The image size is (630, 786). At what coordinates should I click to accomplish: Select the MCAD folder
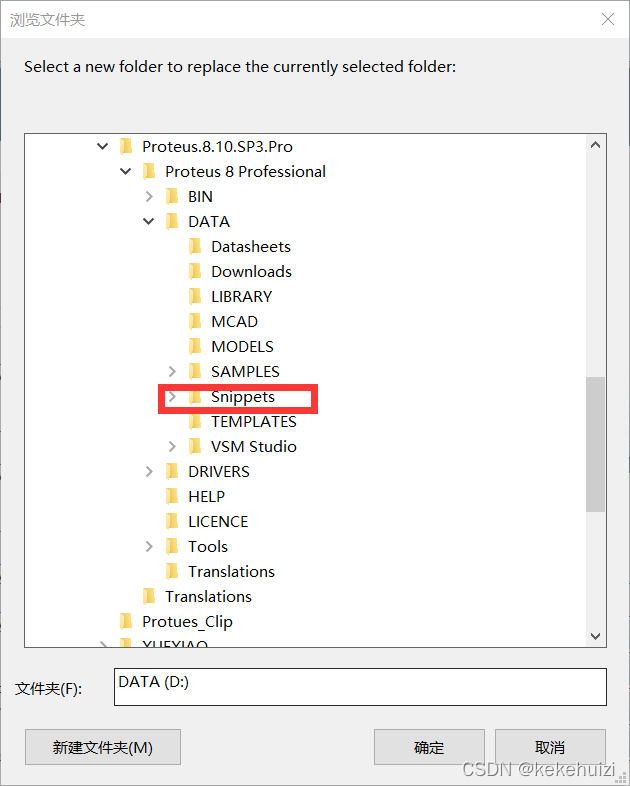click(235, 321)
